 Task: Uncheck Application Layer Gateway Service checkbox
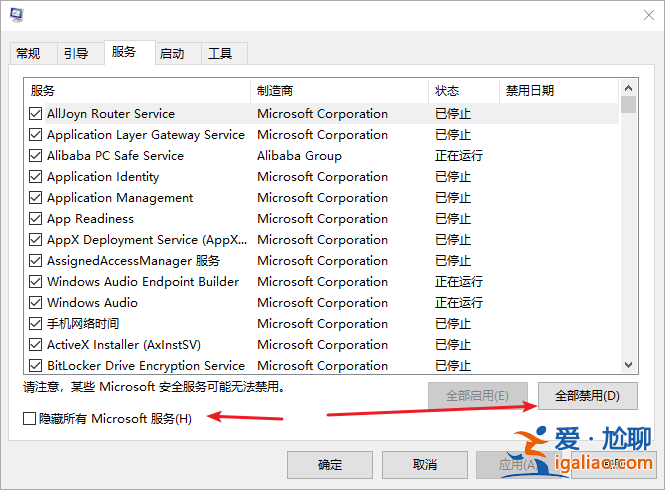click(x=35, y=135)
